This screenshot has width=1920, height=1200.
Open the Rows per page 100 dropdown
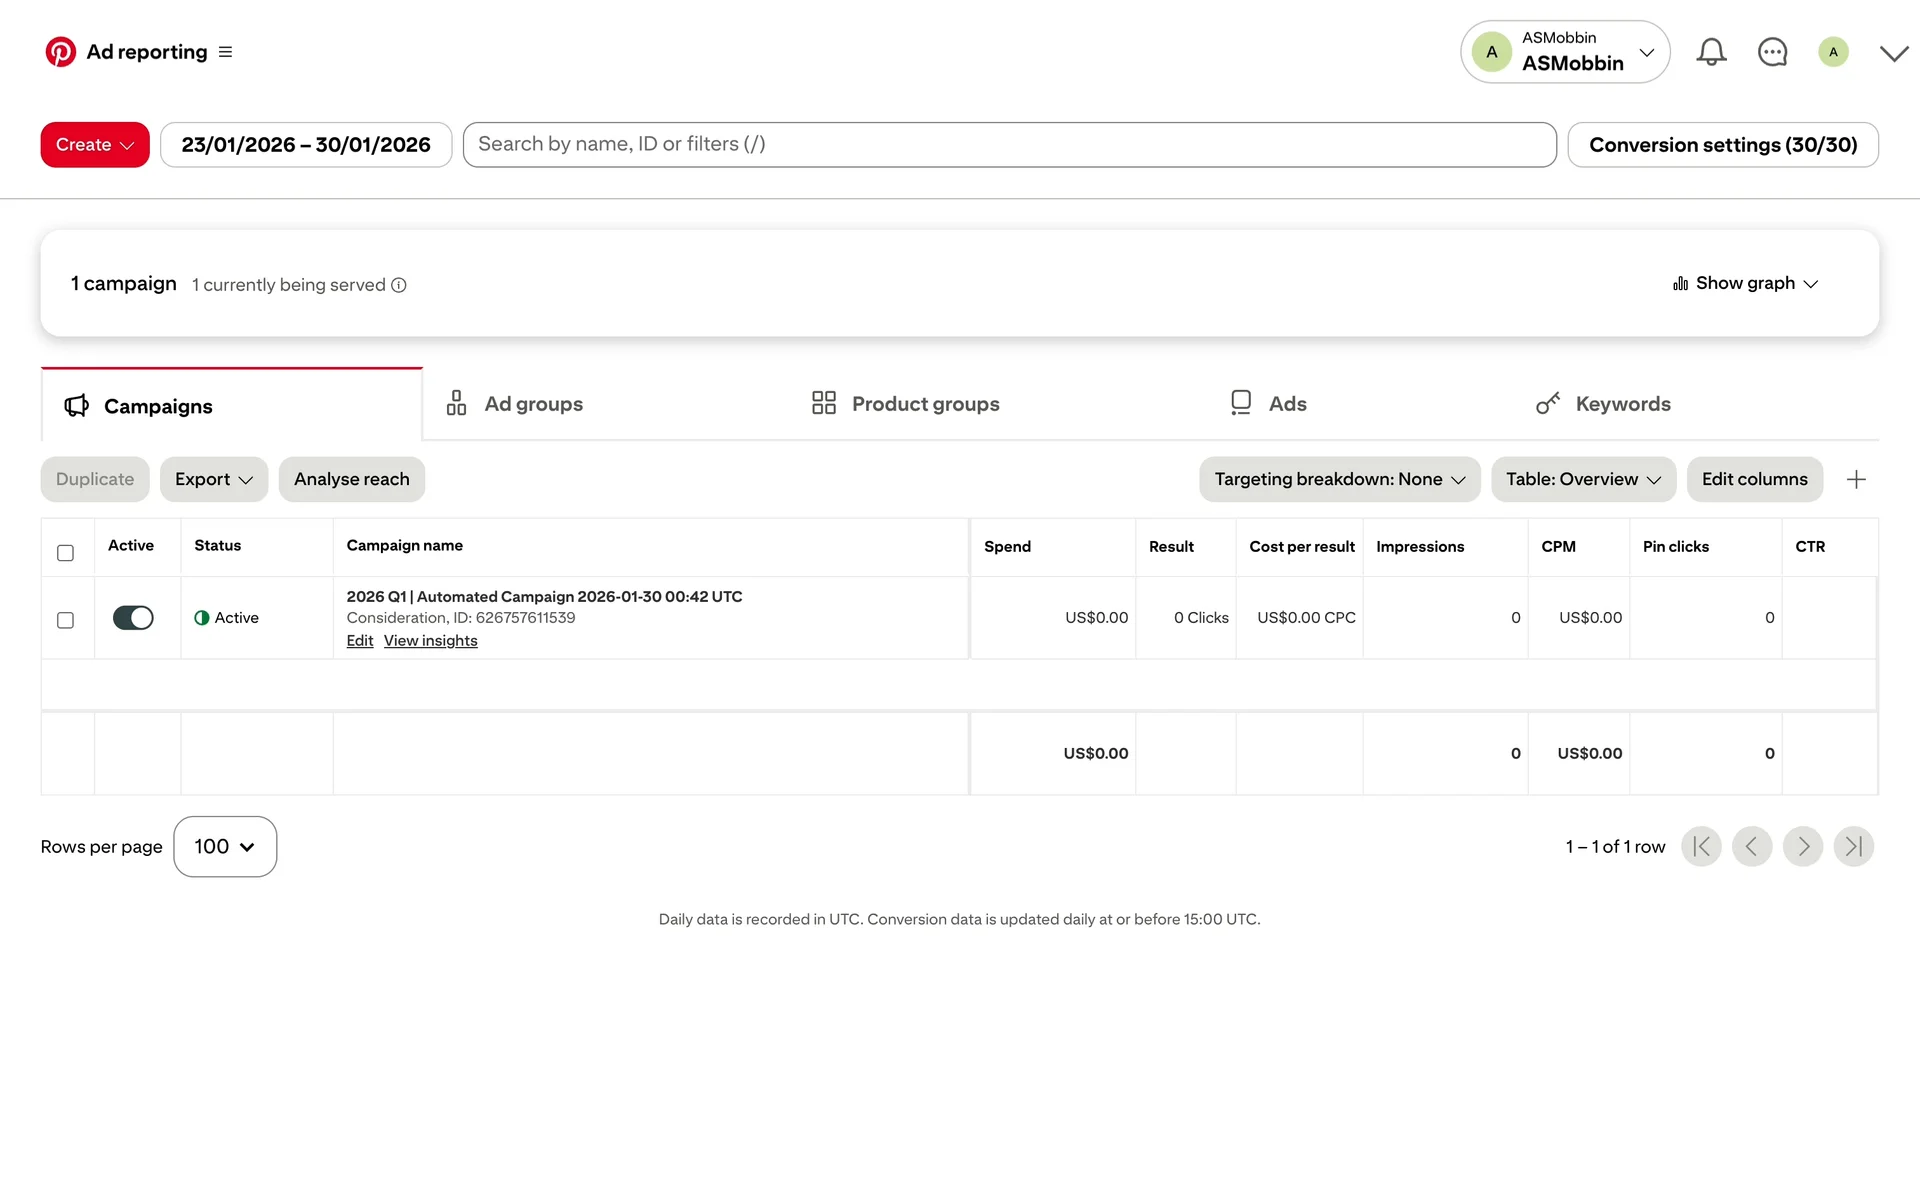(x=225, y=847)
